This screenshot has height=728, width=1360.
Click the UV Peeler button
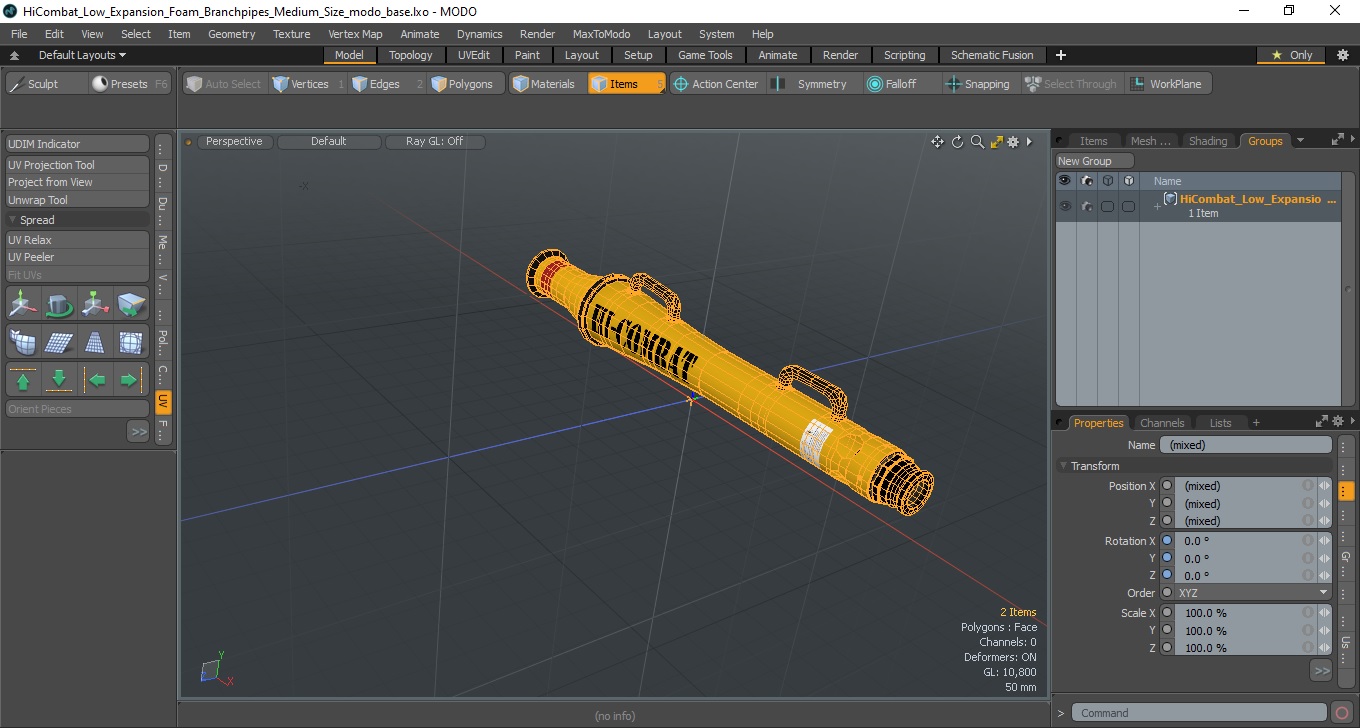click(77, 257)
